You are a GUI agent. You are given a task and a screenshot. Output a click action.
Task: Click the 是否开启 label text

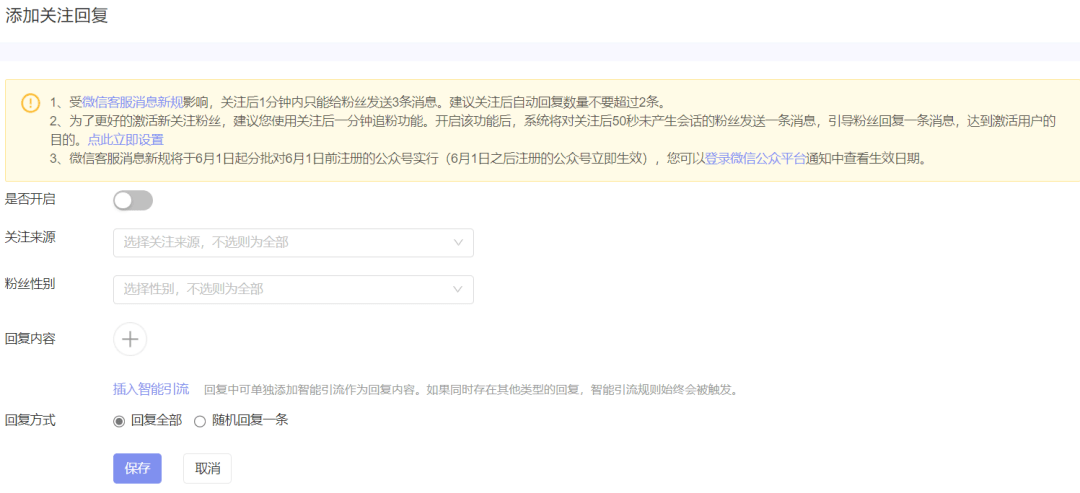click(x=30, y=199)
